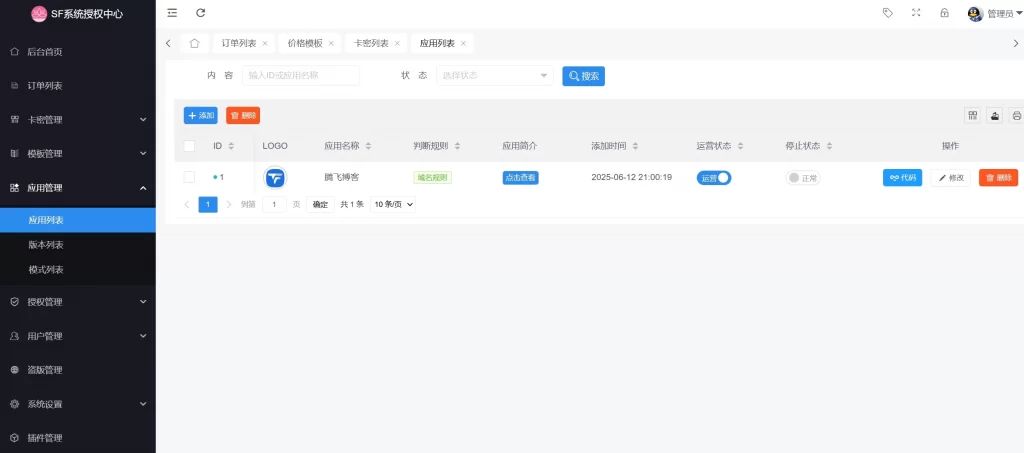This screenshot has height=453, width=1024.
Task: Click the refresh icon in top bar
Action: point(201,13)
